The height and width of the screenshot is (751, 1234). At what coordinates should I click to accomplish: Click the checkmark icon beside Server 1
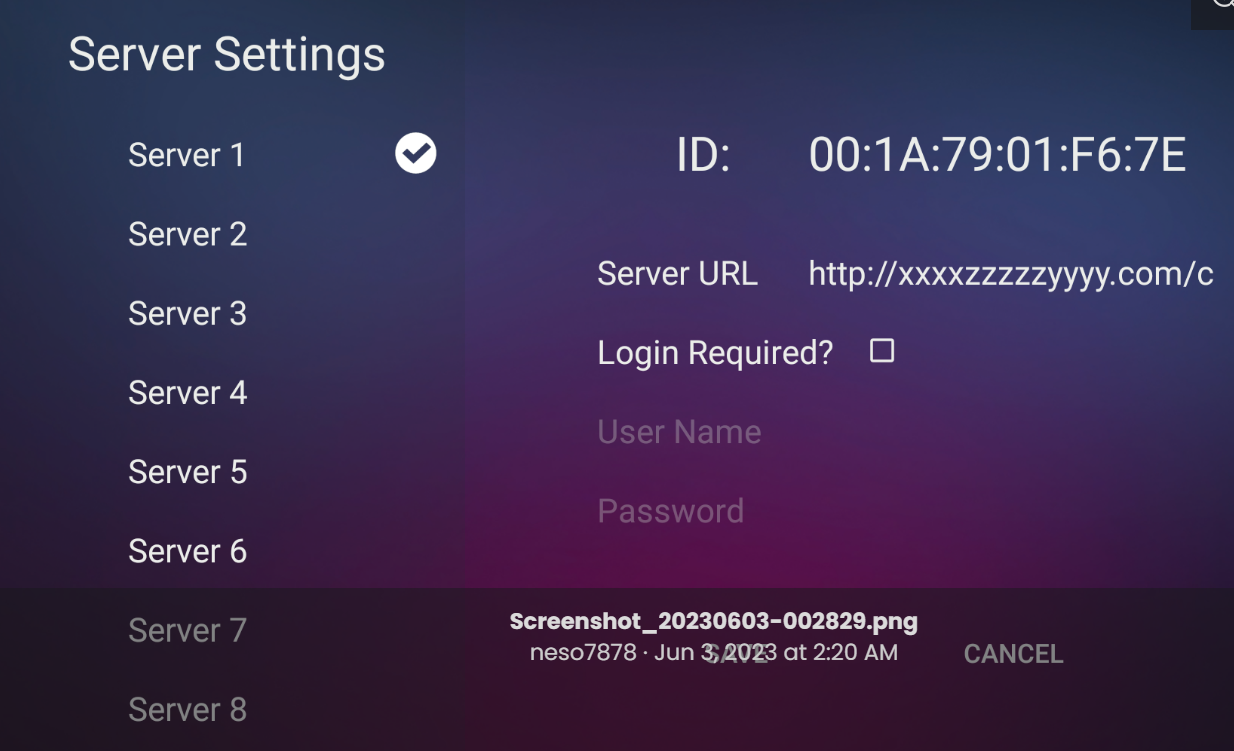click(x=415, y=154)
